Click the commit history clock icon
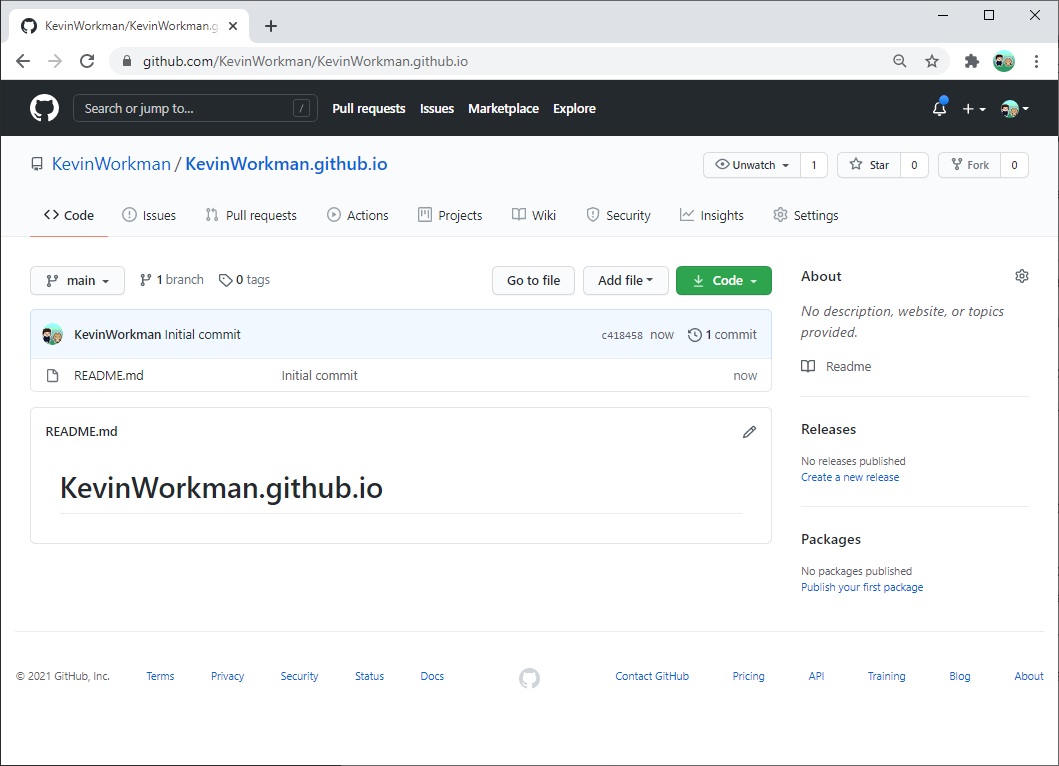This screenshot has height=766, width=1059. pyautogui.click(x=695, y=334)
